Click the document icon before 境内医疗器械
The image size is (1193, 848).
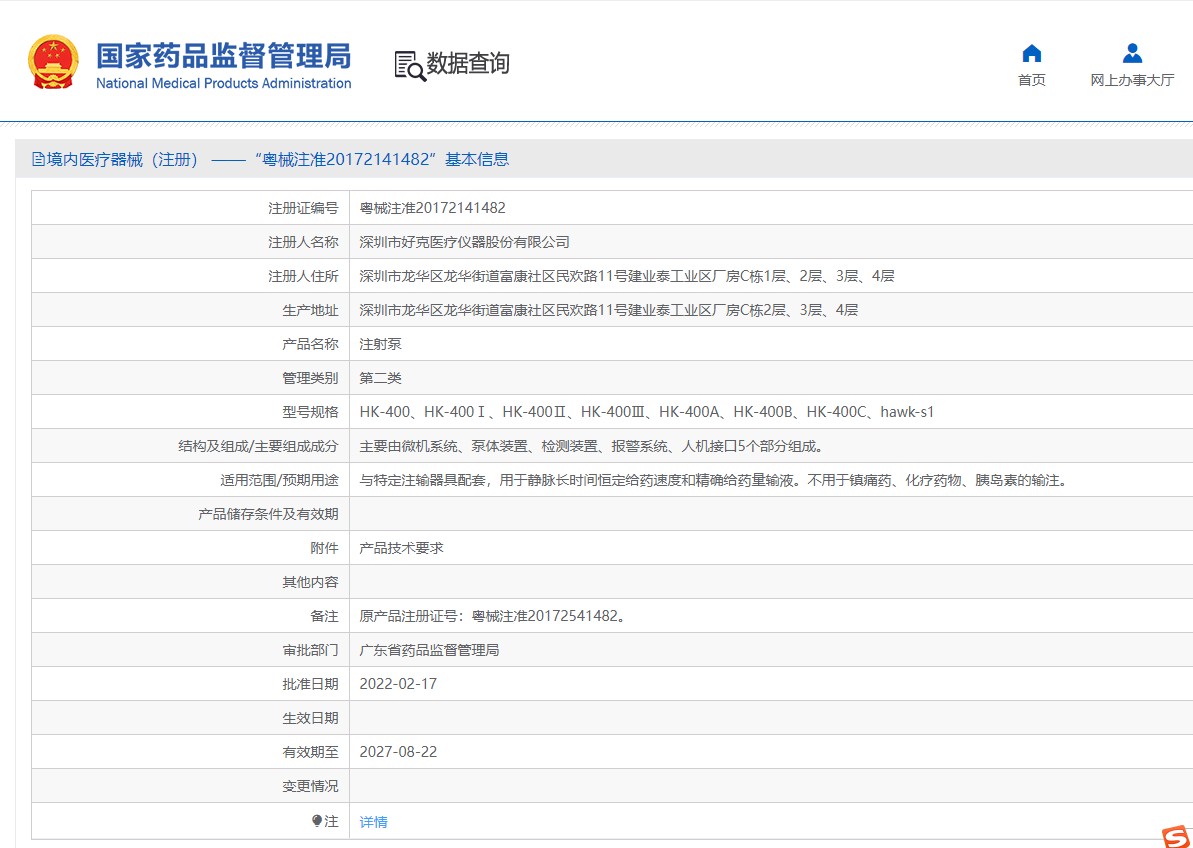point(38,160)
